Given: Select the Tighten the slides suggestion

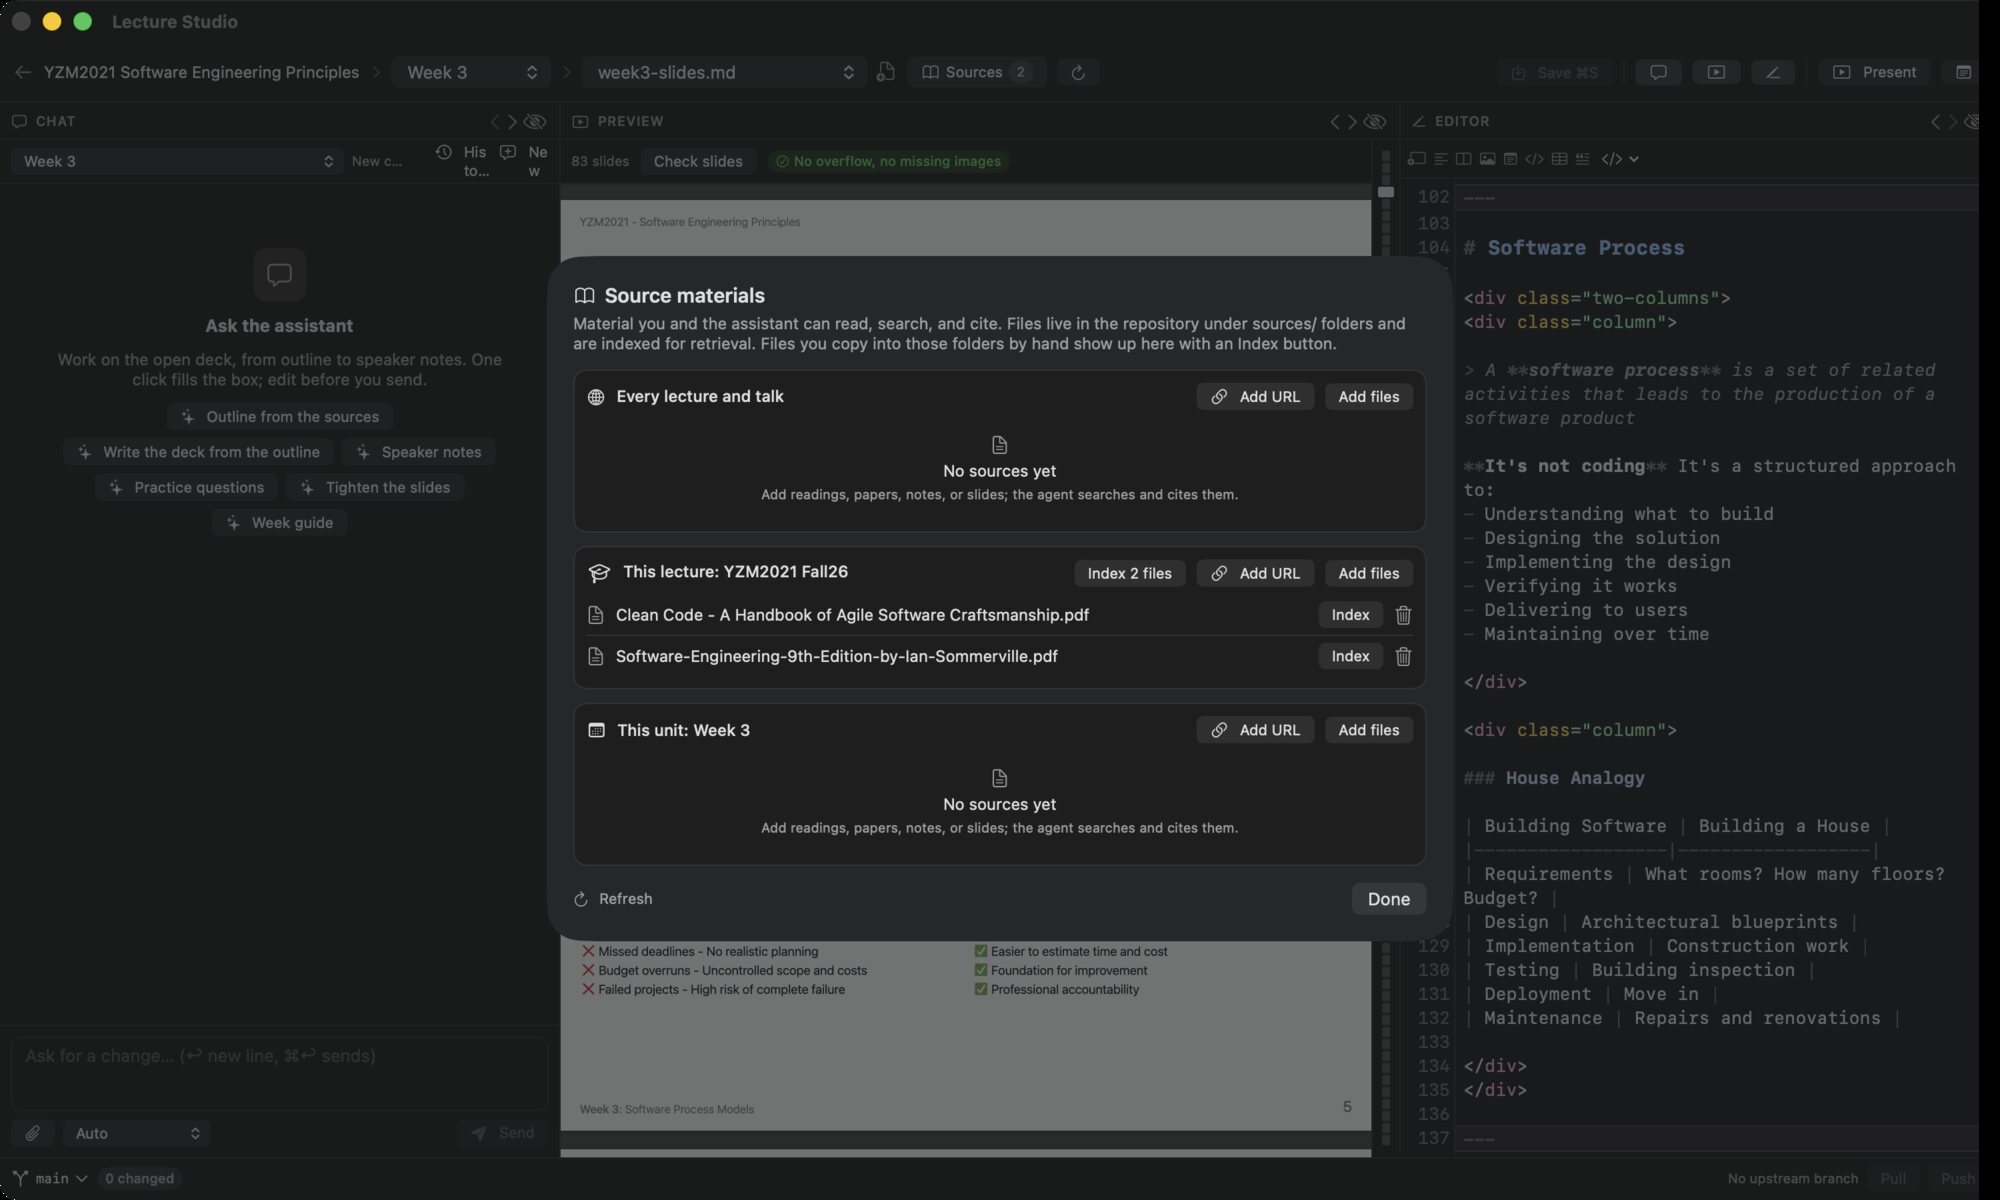Looking at the screenshot, I should [x=375, y=487].
